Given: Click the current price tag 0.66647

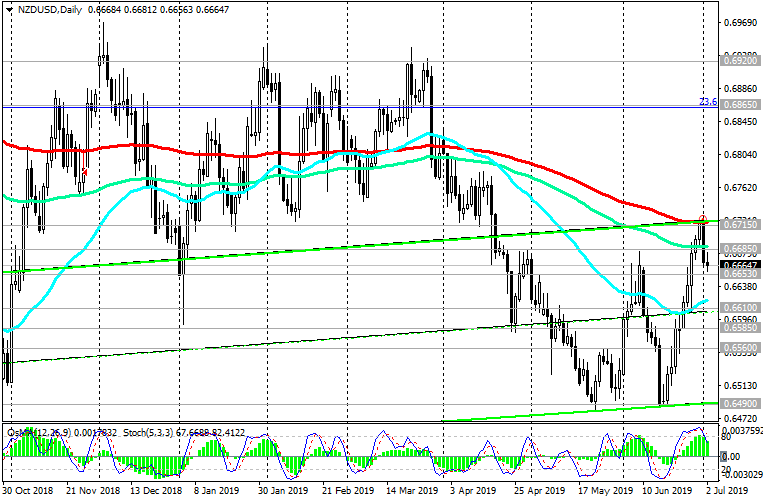Looking at the screenshot, I should [739, 265].
